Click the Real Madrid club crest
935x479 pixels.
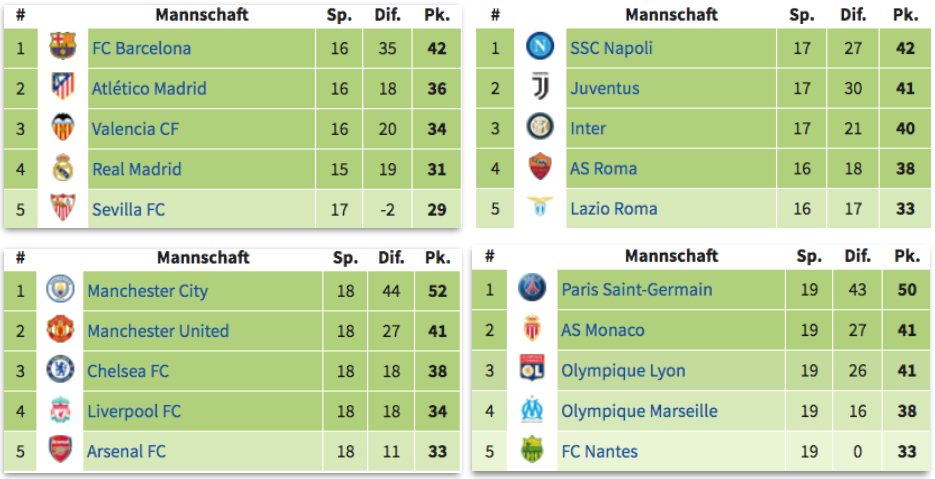pos(63,169)
